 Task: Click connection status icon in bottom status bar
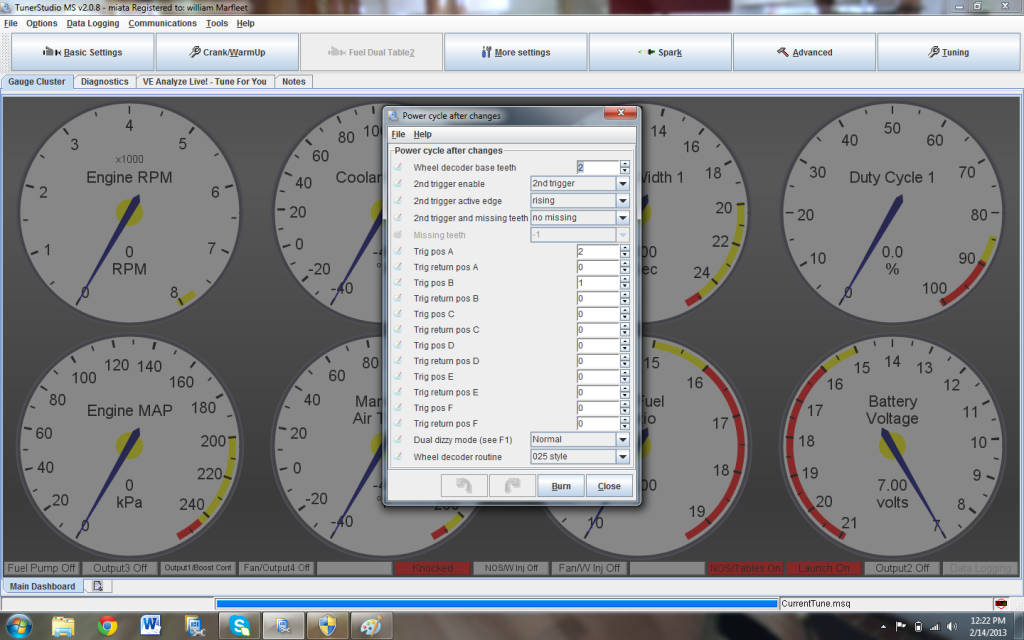coord(1001,603)
